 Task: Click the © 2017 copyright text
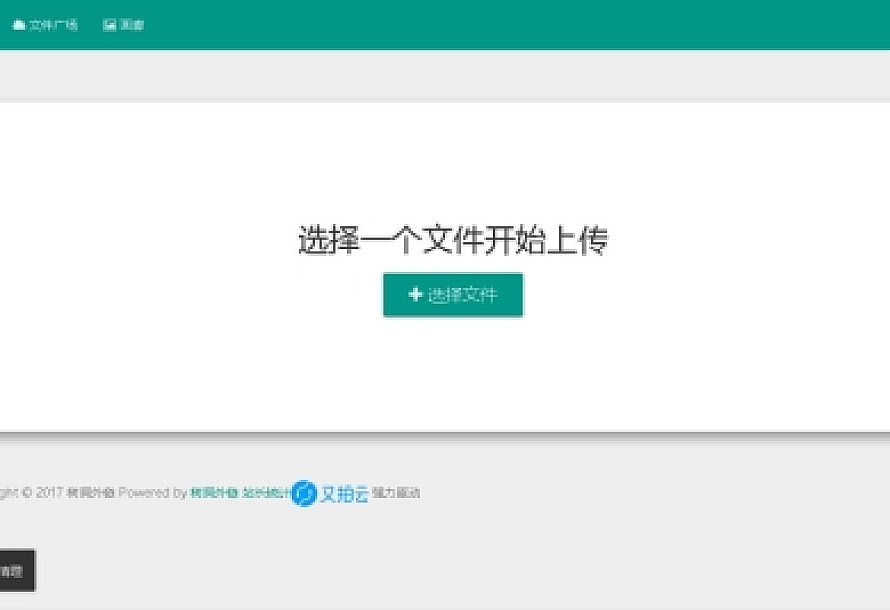42,493
